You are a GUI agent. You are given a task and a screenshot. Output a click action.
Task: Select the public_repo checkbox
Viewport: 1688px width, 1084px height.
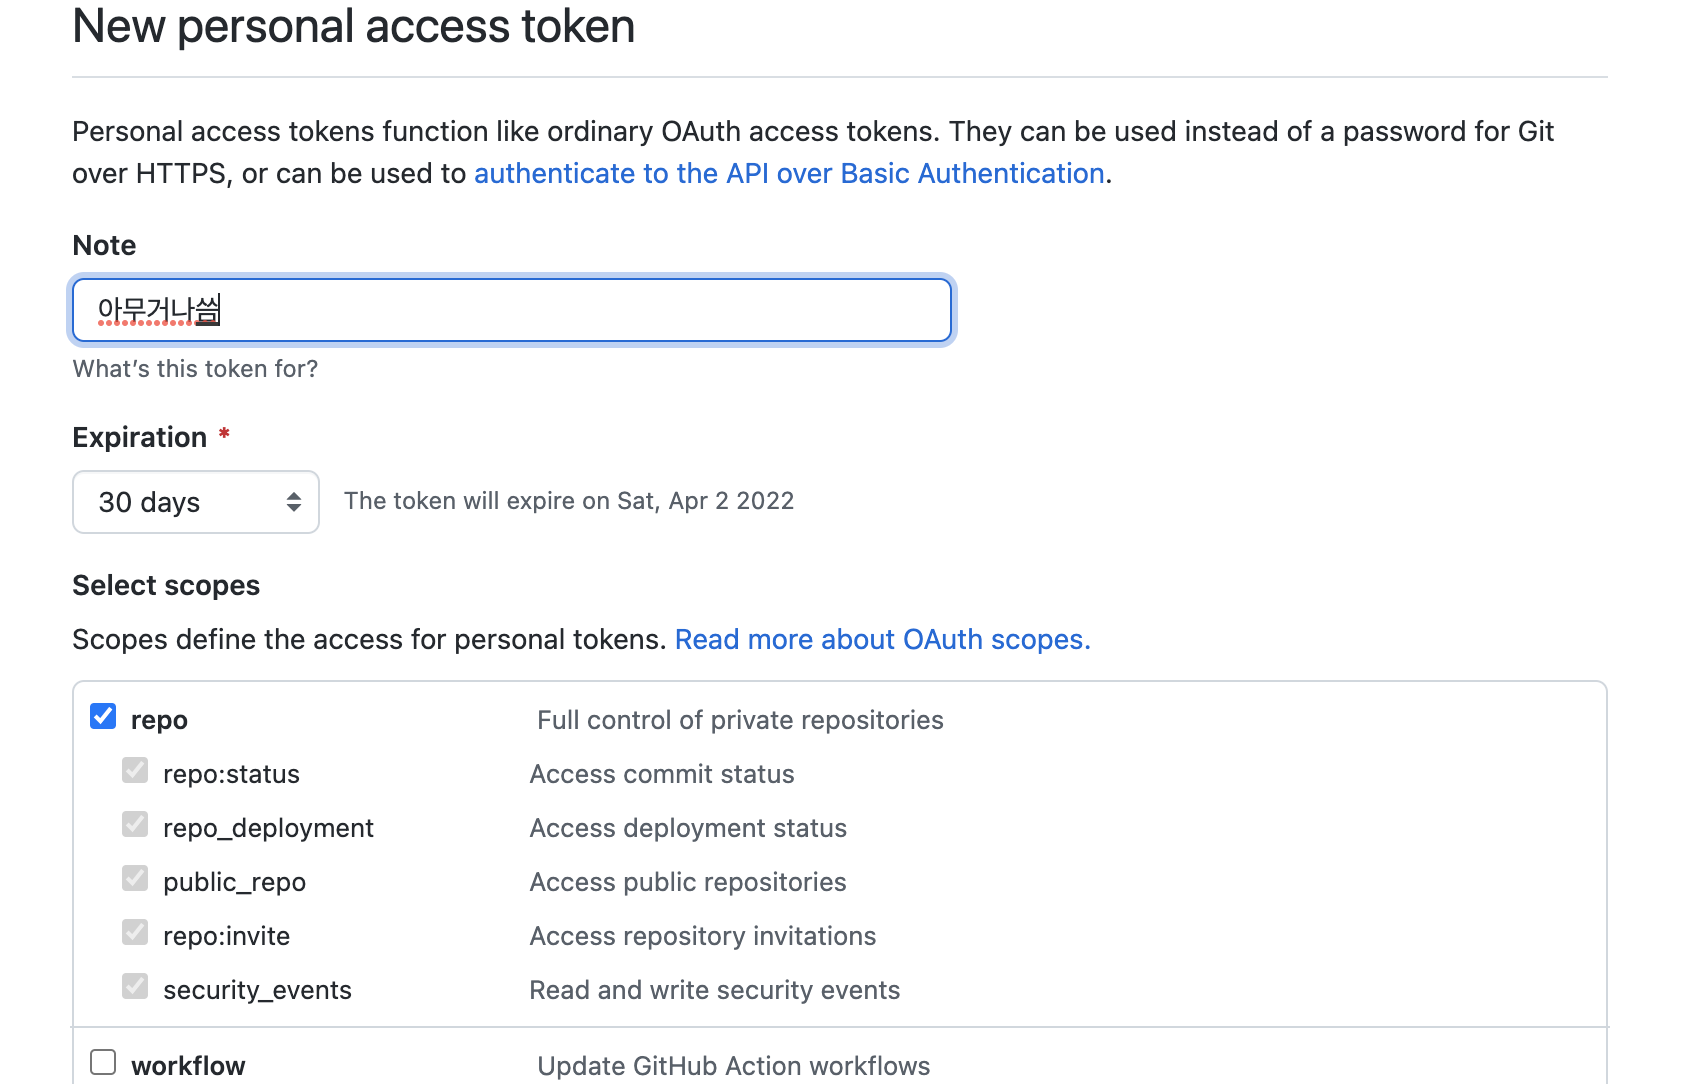pyautogui.click(x=135, y=878)
